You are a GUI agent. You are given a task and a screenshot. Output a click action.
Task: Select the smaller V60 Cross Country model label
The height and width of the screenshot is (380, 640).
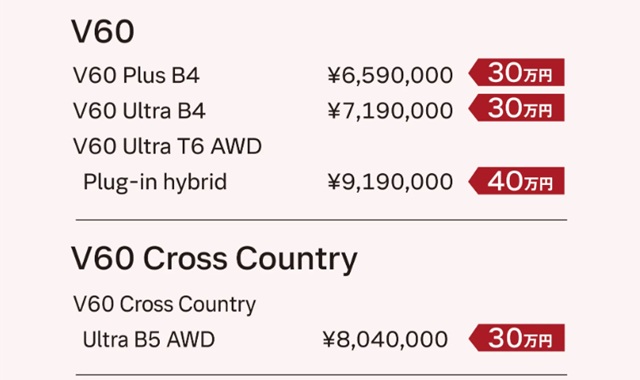pyautogui.click(x=164, y=304)
